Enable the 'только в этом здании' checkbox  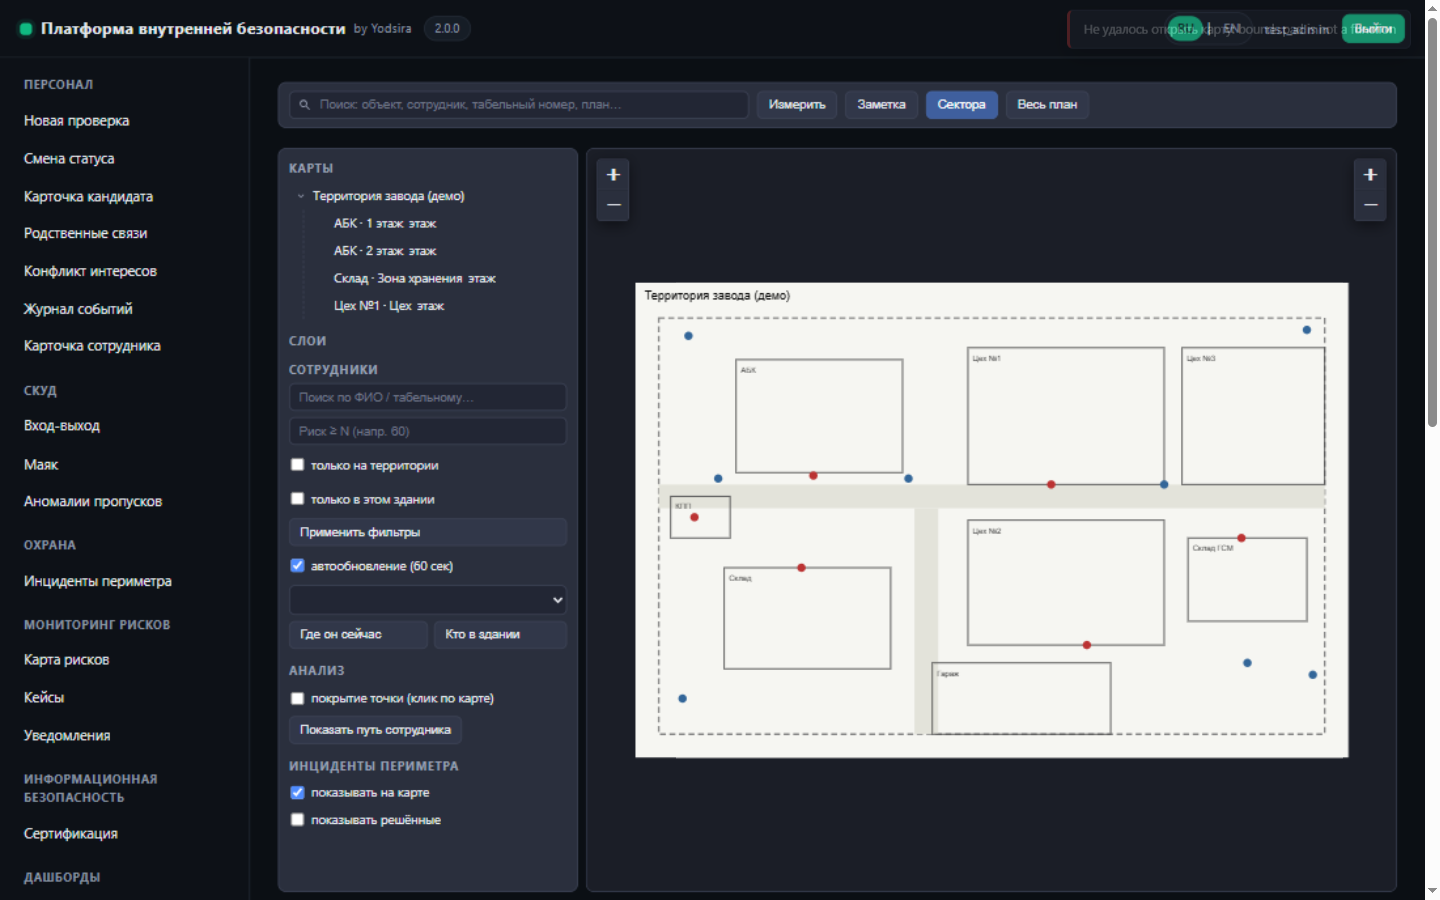pos(297,499)
